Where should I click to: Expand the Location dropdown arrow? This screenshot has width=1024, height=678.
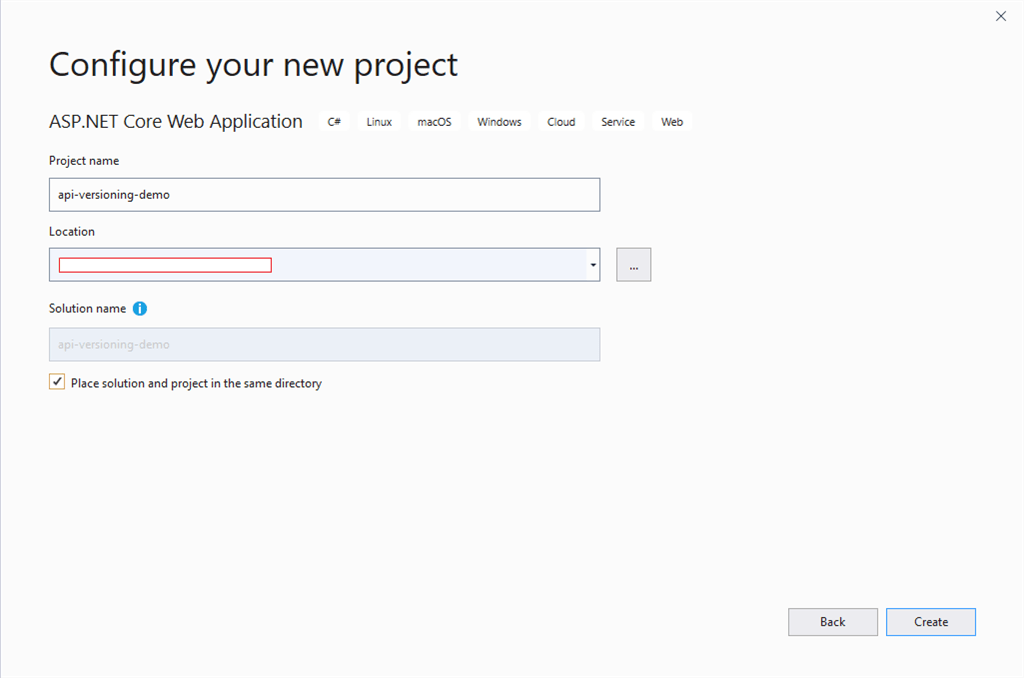pos(593,265)
